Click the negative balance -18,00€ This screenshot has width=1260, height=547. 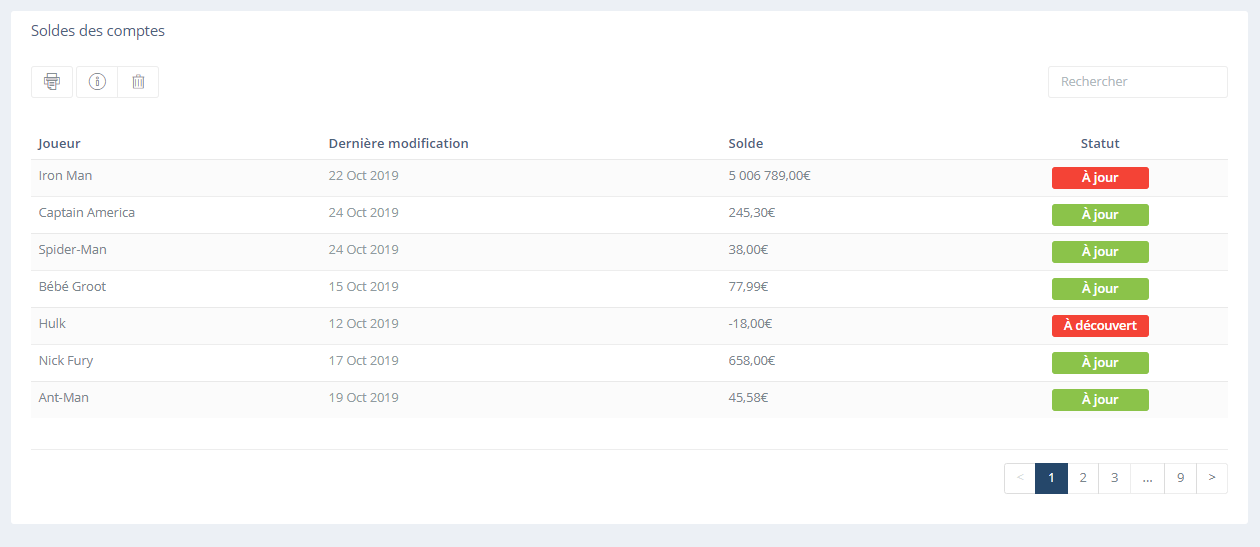750,324
